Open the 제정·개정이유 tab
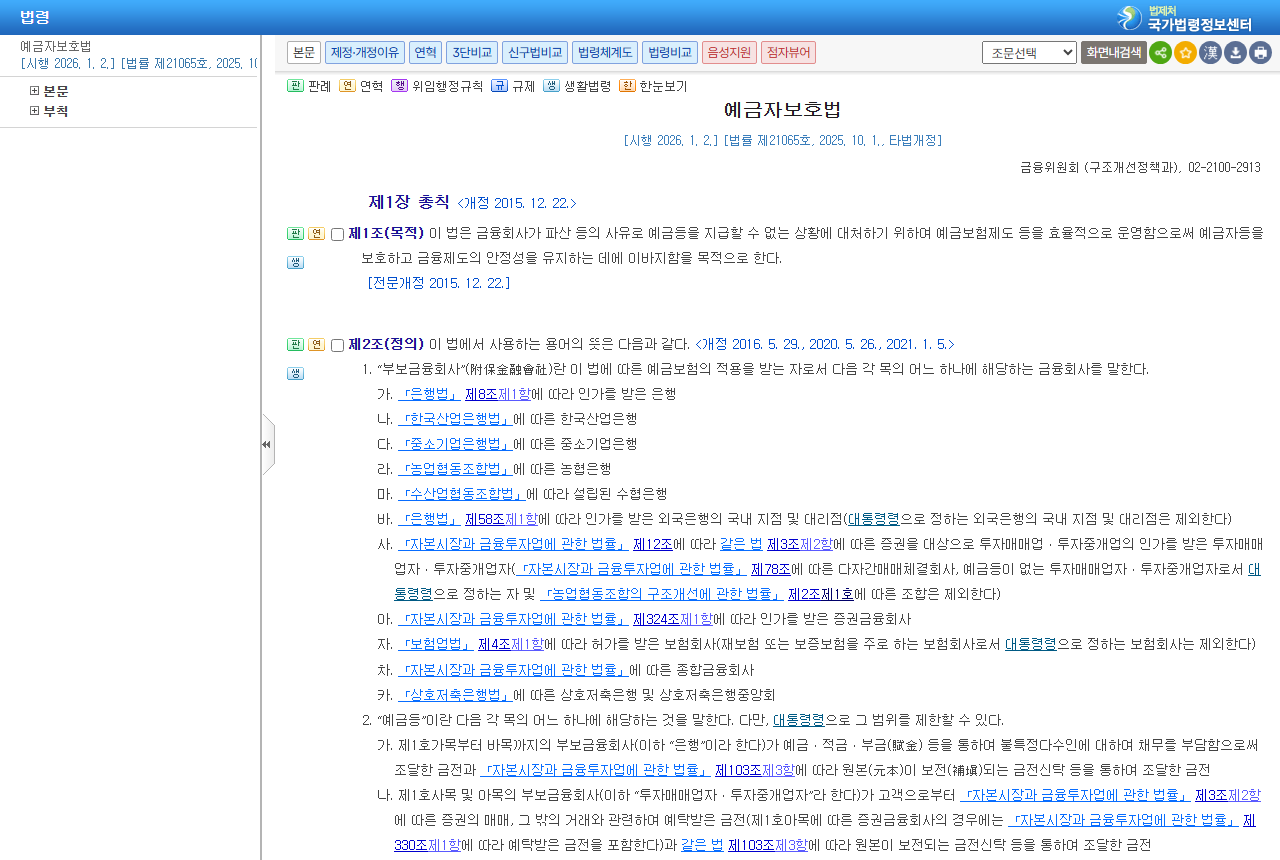The image size is (1280, 860). click(365, 52)
